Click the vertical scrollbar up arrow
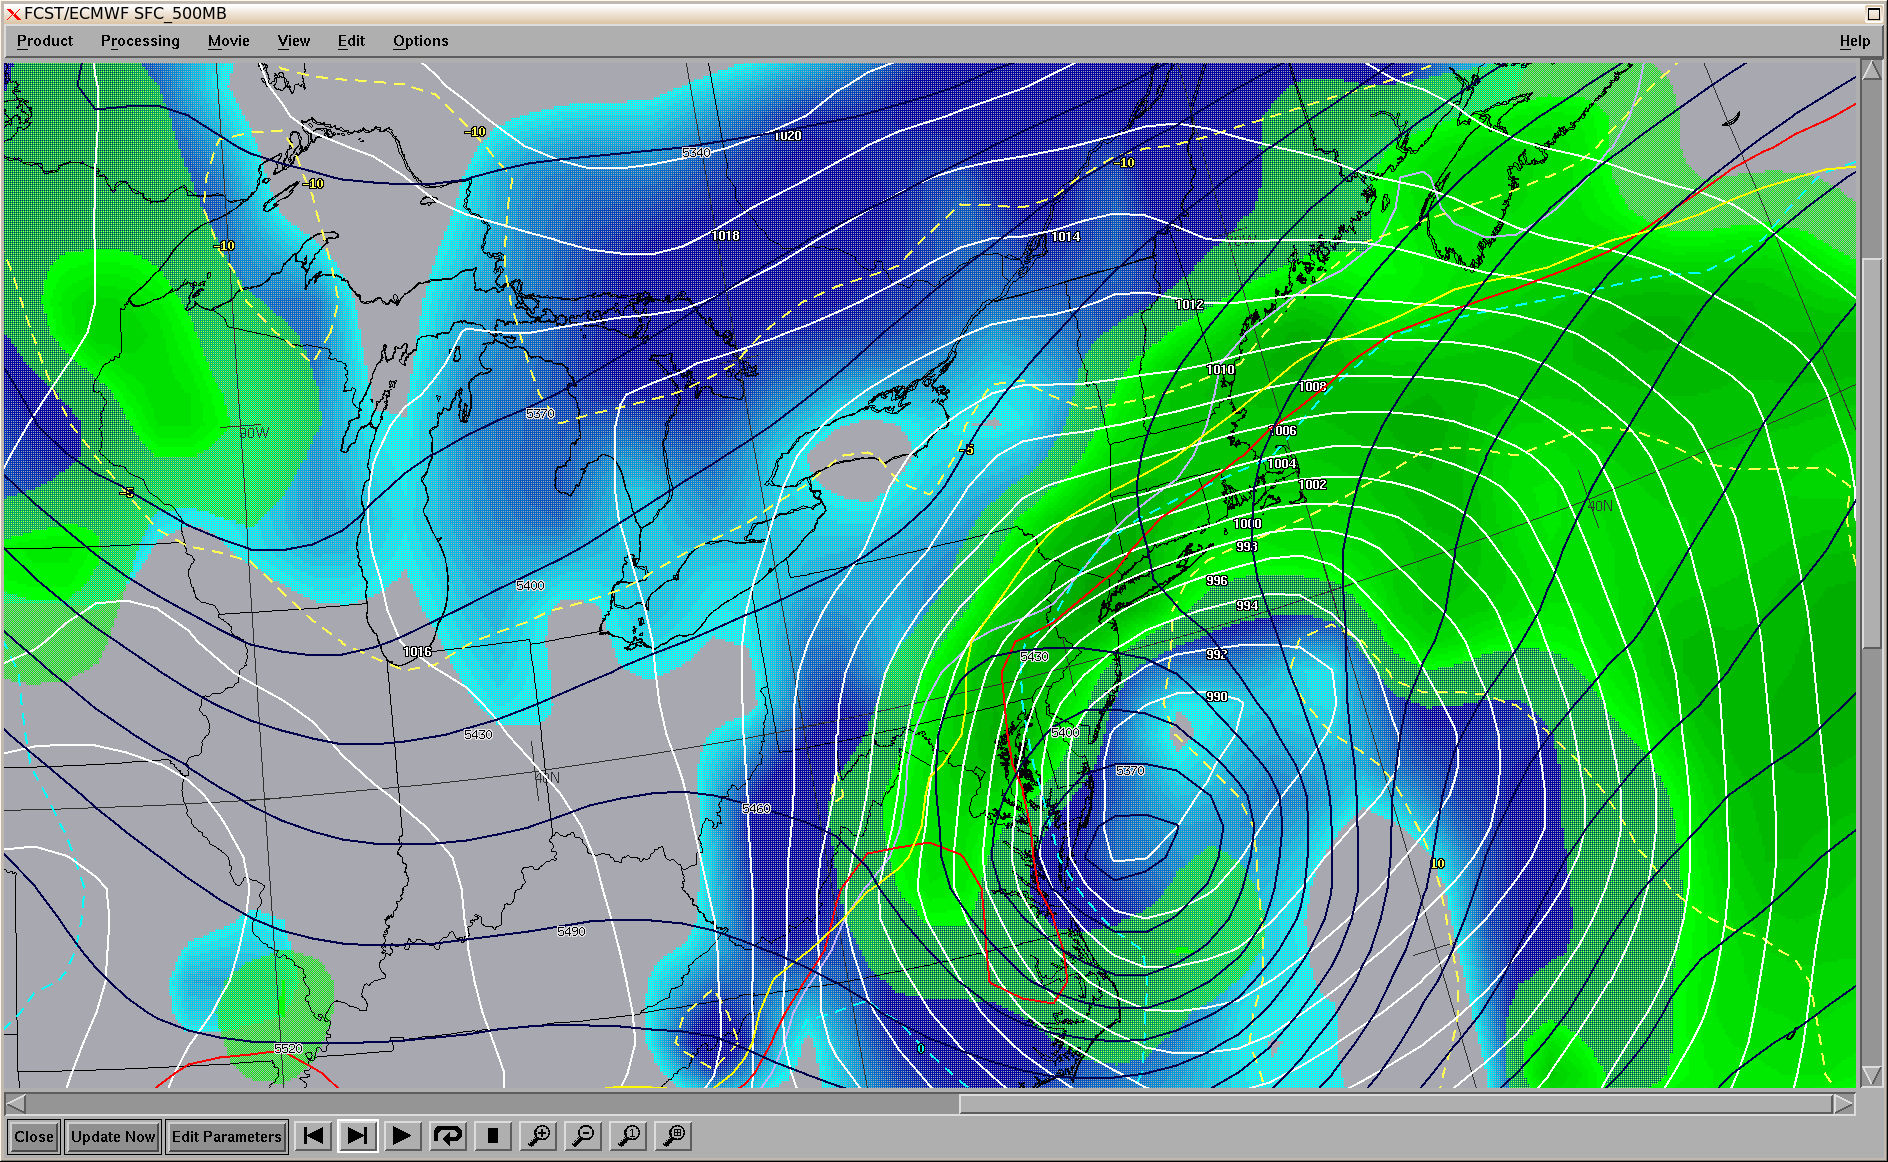Image resolution: width=1888 pixels, height=1162 pixels. point(1871,70)
